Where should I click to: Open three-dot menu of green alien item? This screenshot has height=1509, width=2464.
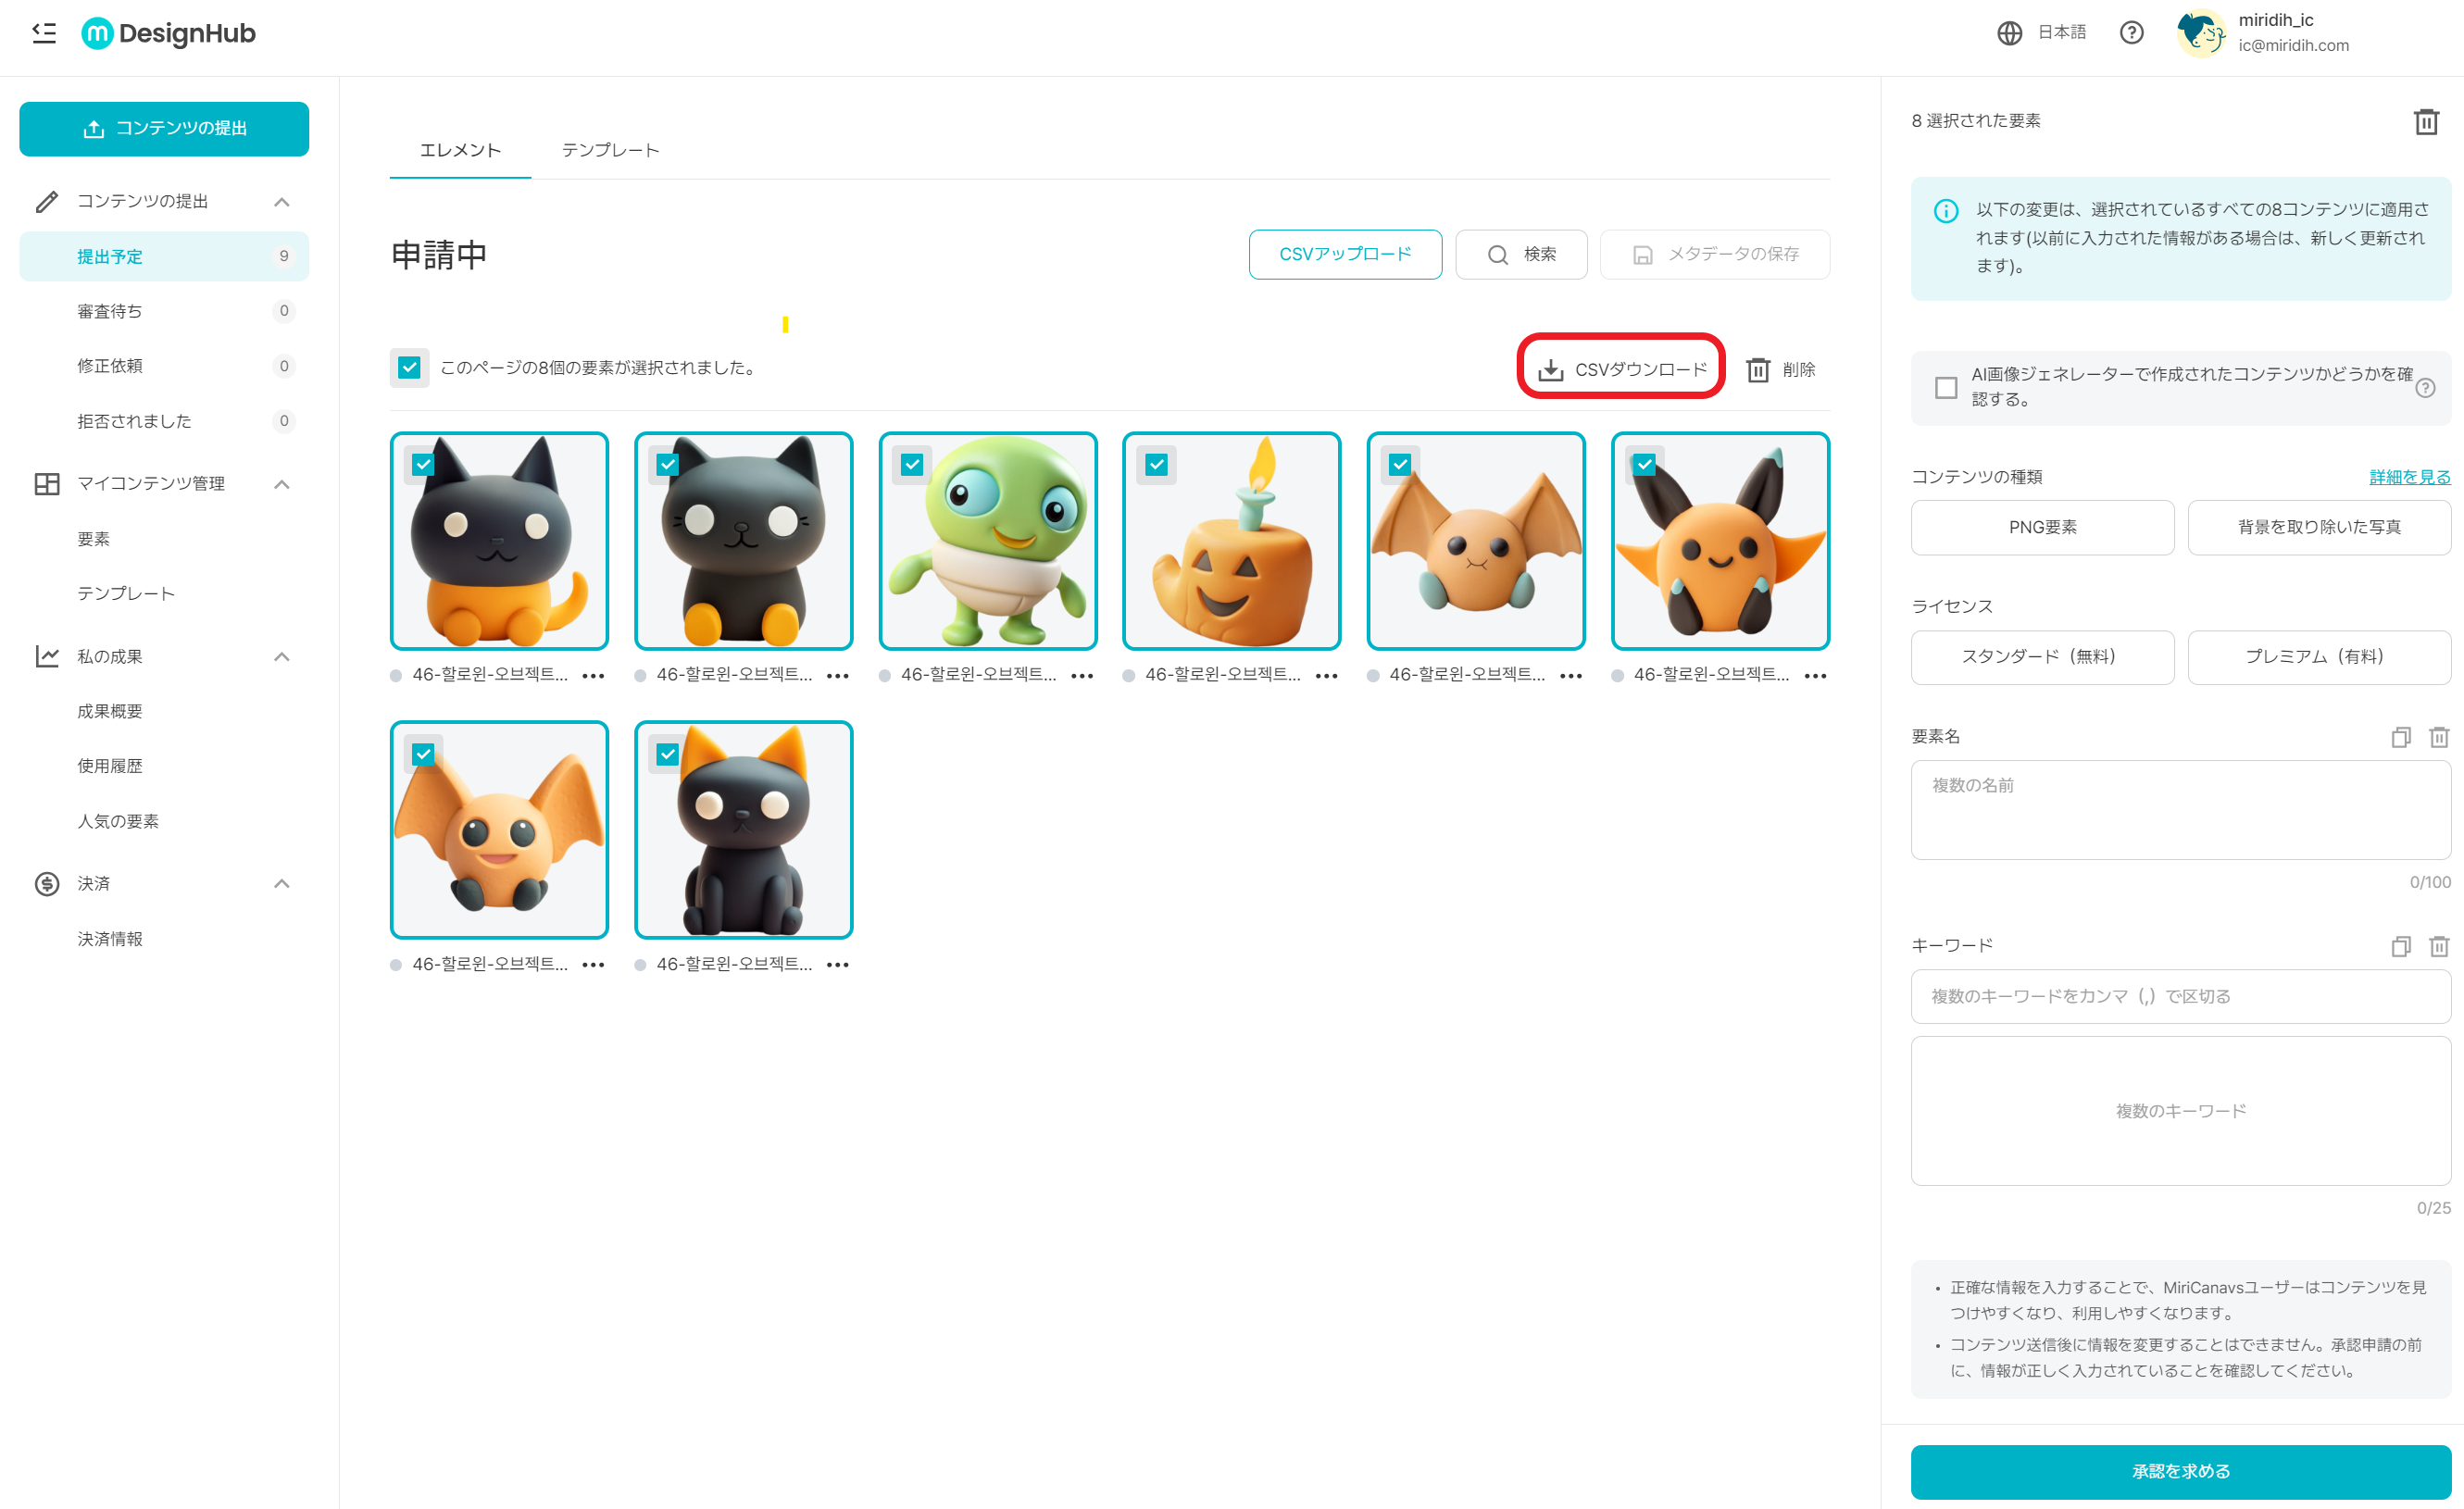click(x=1081, y=676)
